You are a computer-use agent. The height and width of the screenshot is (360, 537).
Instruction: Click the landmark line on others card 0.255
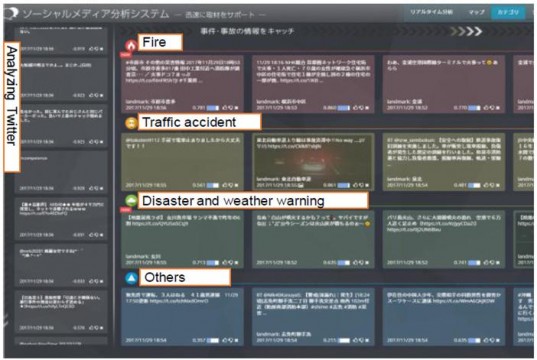284,334
